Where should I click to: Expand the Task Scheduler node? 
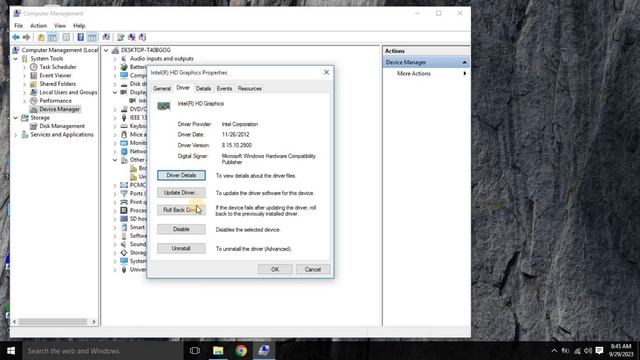coord(24,67)
